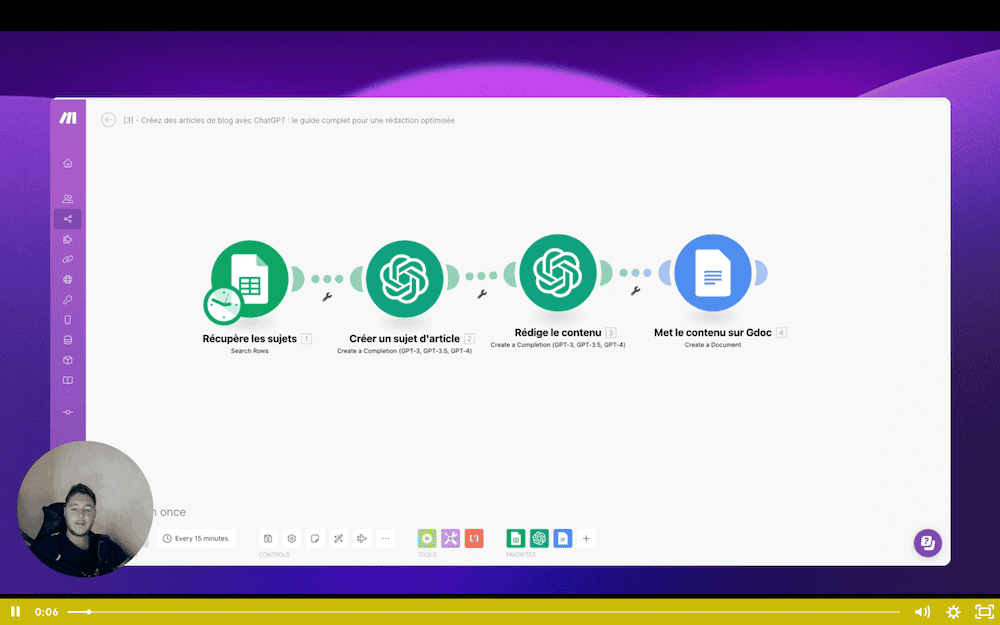Open the Google Docs 'Met le contenu sur Gdoc' module
Screen dimensions: 1000x625
click(x=712, y=273)
